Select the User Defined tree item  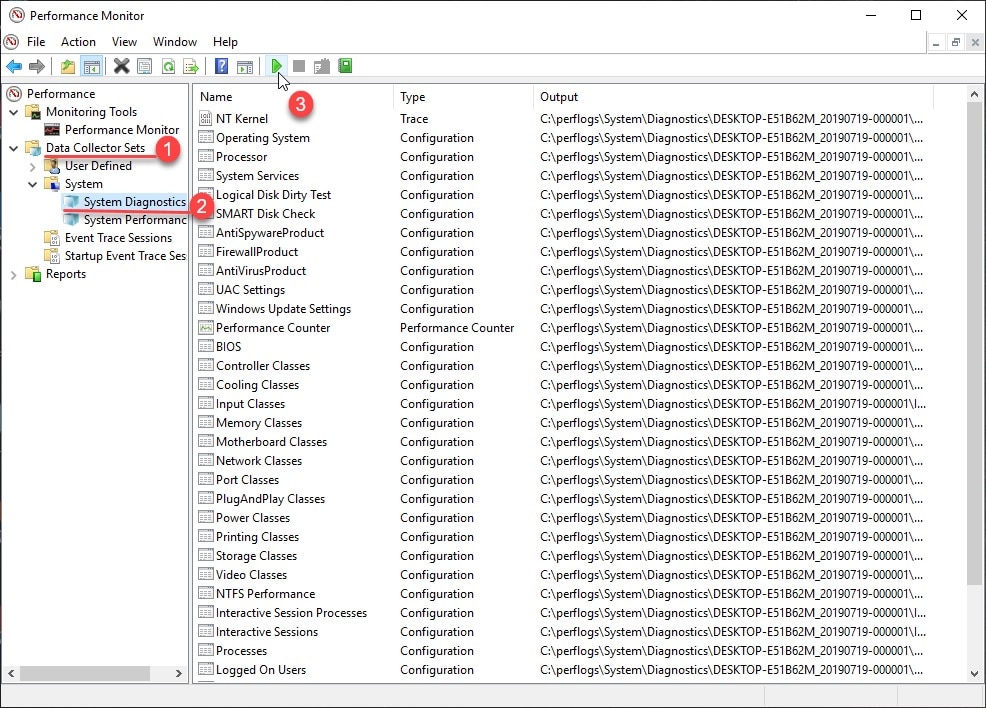[98, 166]
